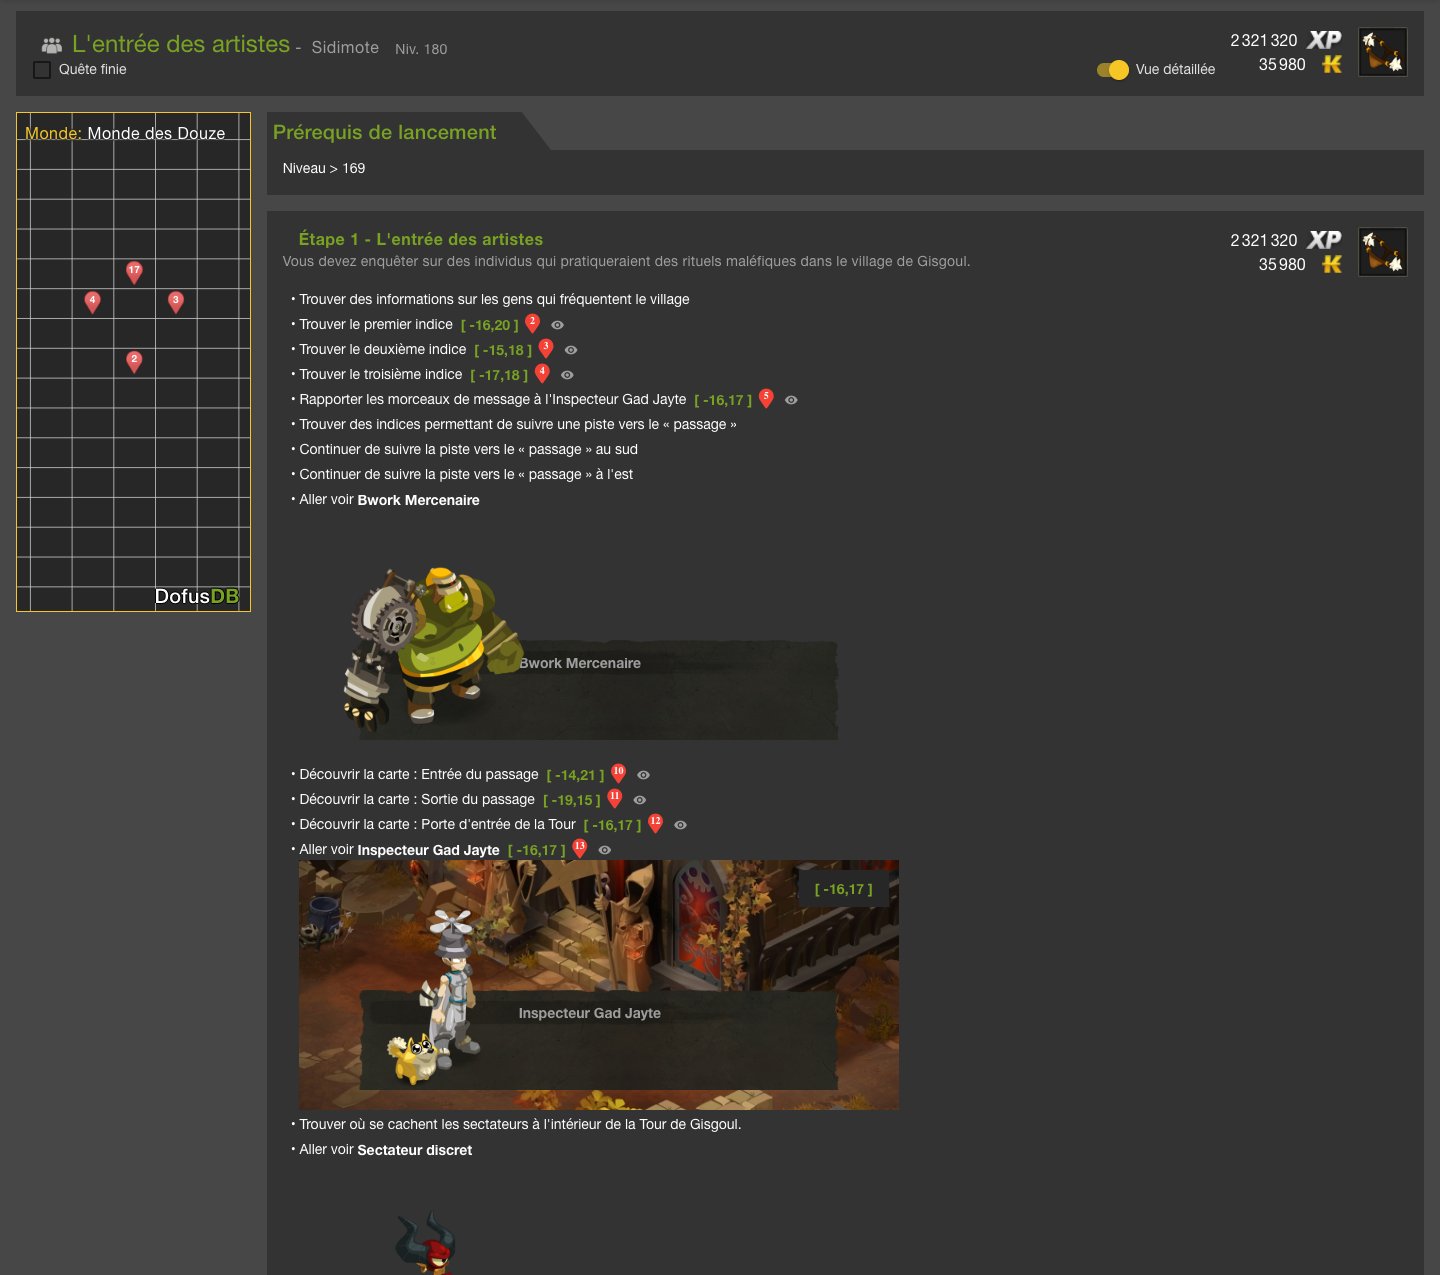Screen dimensions: 1440x1275
Task: Click the objective Continuer de suivre la piste au sud
Action: [x=468, y=450]
